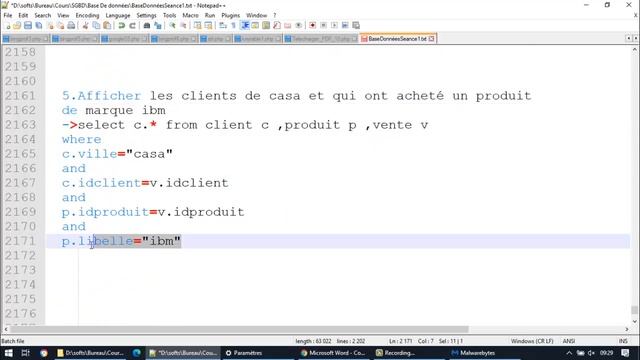Click 'Batch file' language in status bar
This screenshot has height=360, width=640.
coord(13,341)
